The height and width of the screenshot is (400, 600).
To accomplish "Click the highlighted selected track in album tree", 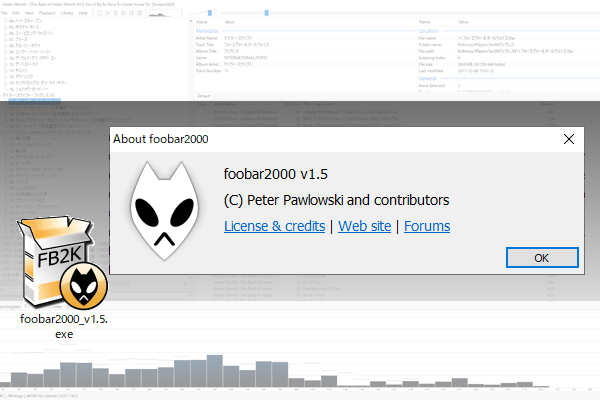I will [x=34, y=101].
